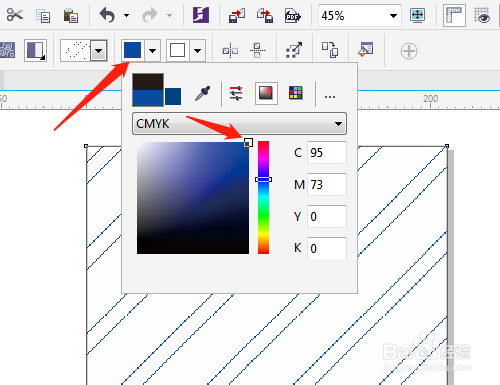This screenshot has width=500, height=385.
Task: Click the Paste clipboard icon
Action: [71, 15]
